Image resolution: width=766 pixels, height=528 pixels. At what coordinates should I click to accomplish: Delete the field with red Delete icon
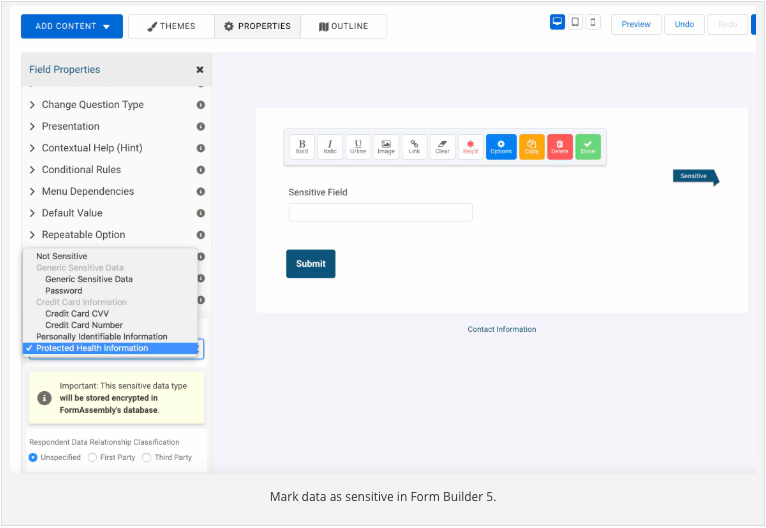(560, 147)
